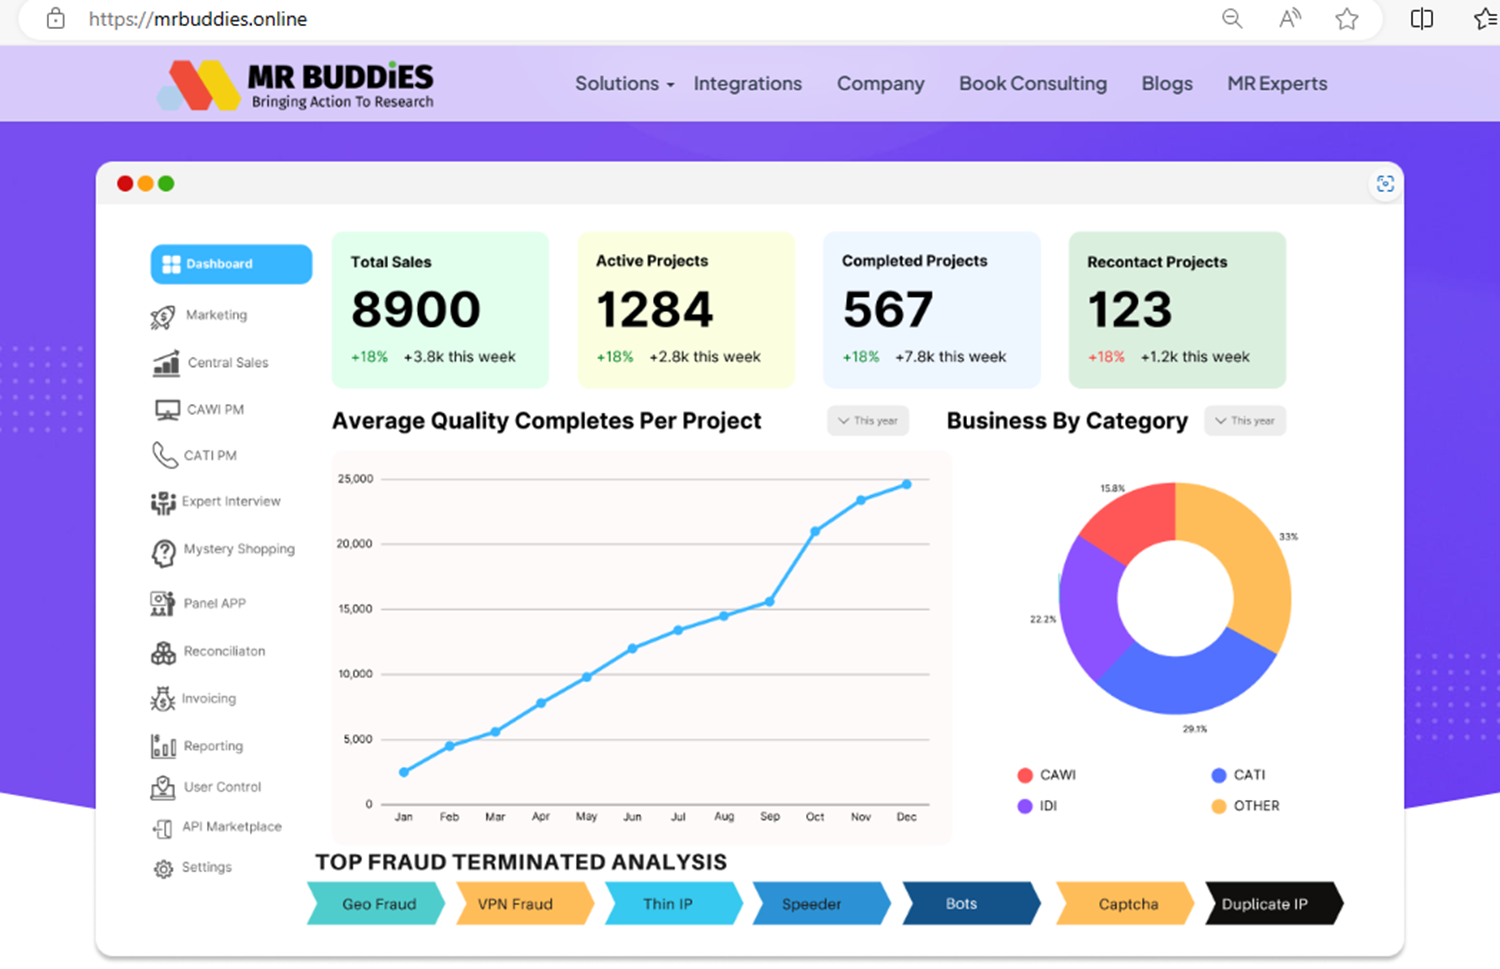The height and width of the screenshot is (969, 1500).
Task: Open the MR Experts page
Action: pyautogui.click(x=1277, y=84)
